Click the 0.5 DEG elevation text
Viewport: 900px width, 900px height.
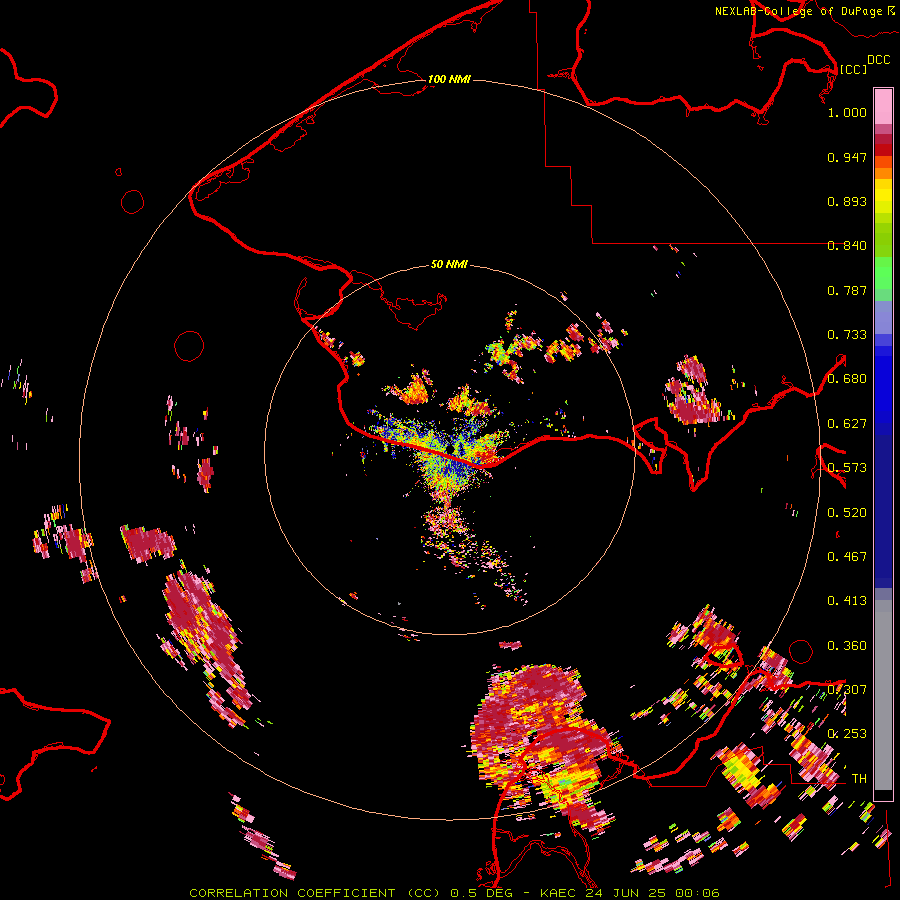coord(481,893)
